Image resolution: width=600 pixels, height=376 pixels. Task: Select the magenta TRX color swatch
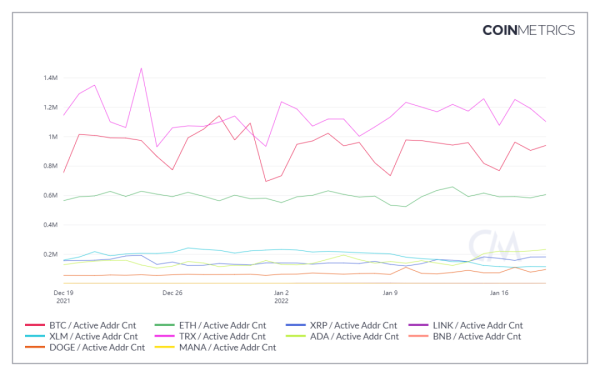(165, 336)
